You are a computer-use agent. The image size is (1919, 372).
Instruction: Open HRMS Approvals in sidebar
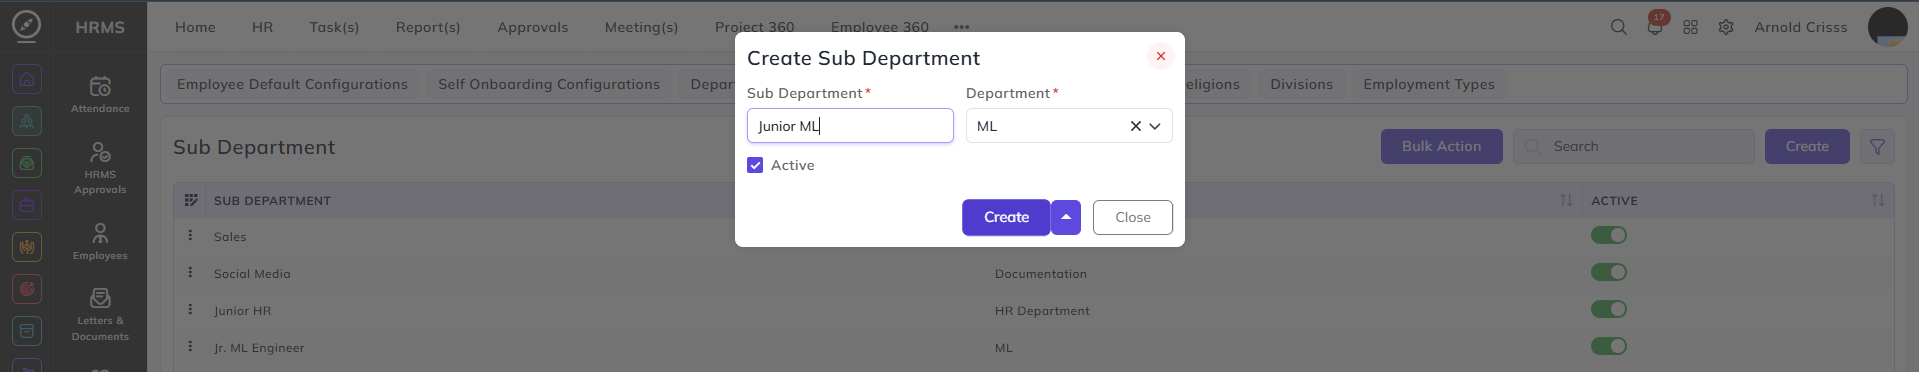pos(100,167)
